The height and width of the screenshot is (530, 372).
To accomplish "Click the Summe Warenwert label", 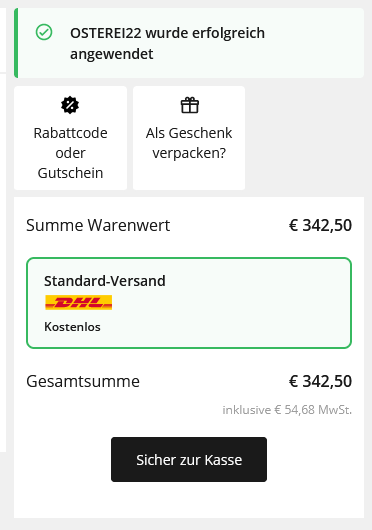I will [98, 225].
